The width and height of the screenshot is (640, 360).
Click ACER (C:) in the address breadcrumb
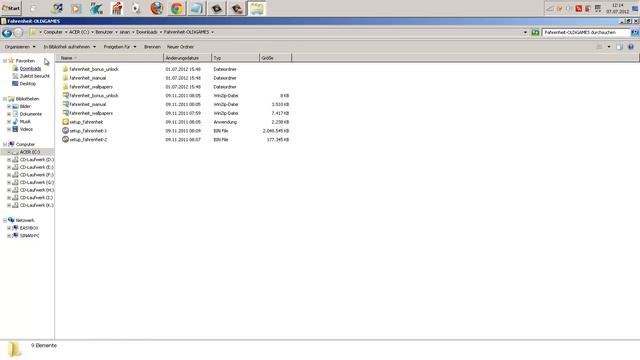(x=79, y=32)
